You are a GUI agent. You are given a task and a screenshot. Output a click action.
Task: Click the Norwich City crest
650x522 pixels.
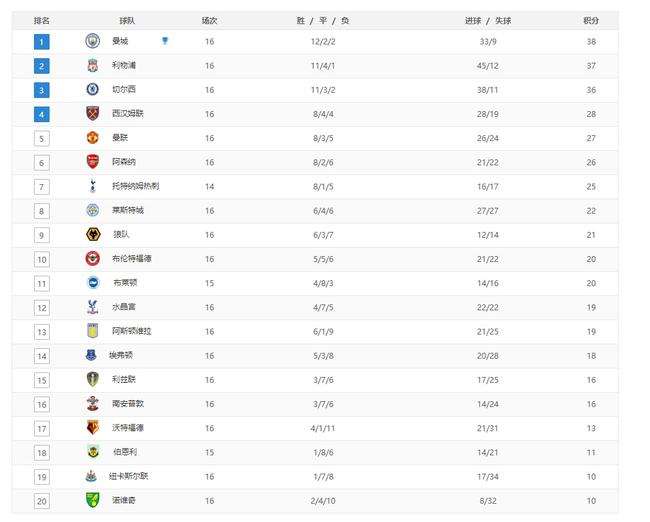92,500
